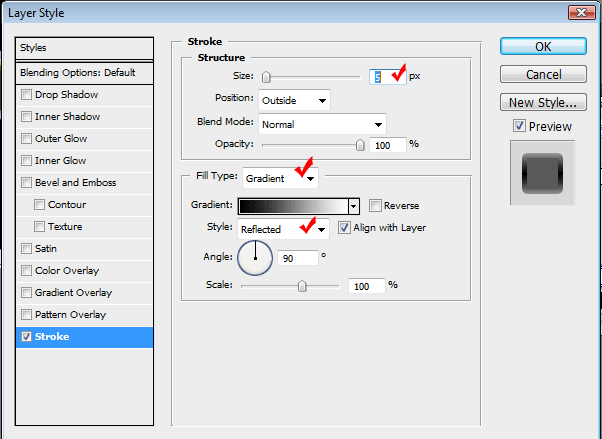Select the Drop Shadow label

tap(66, 94)
